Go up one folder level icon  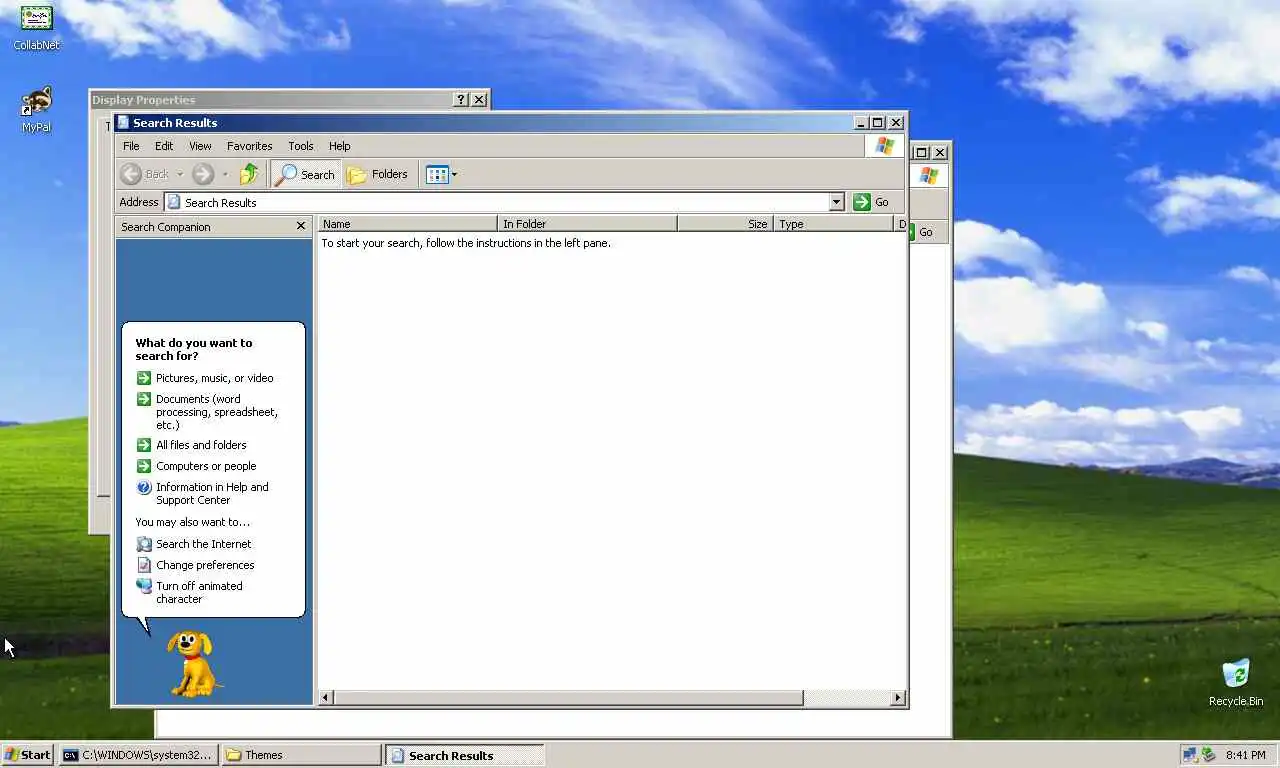pos(249,174)
